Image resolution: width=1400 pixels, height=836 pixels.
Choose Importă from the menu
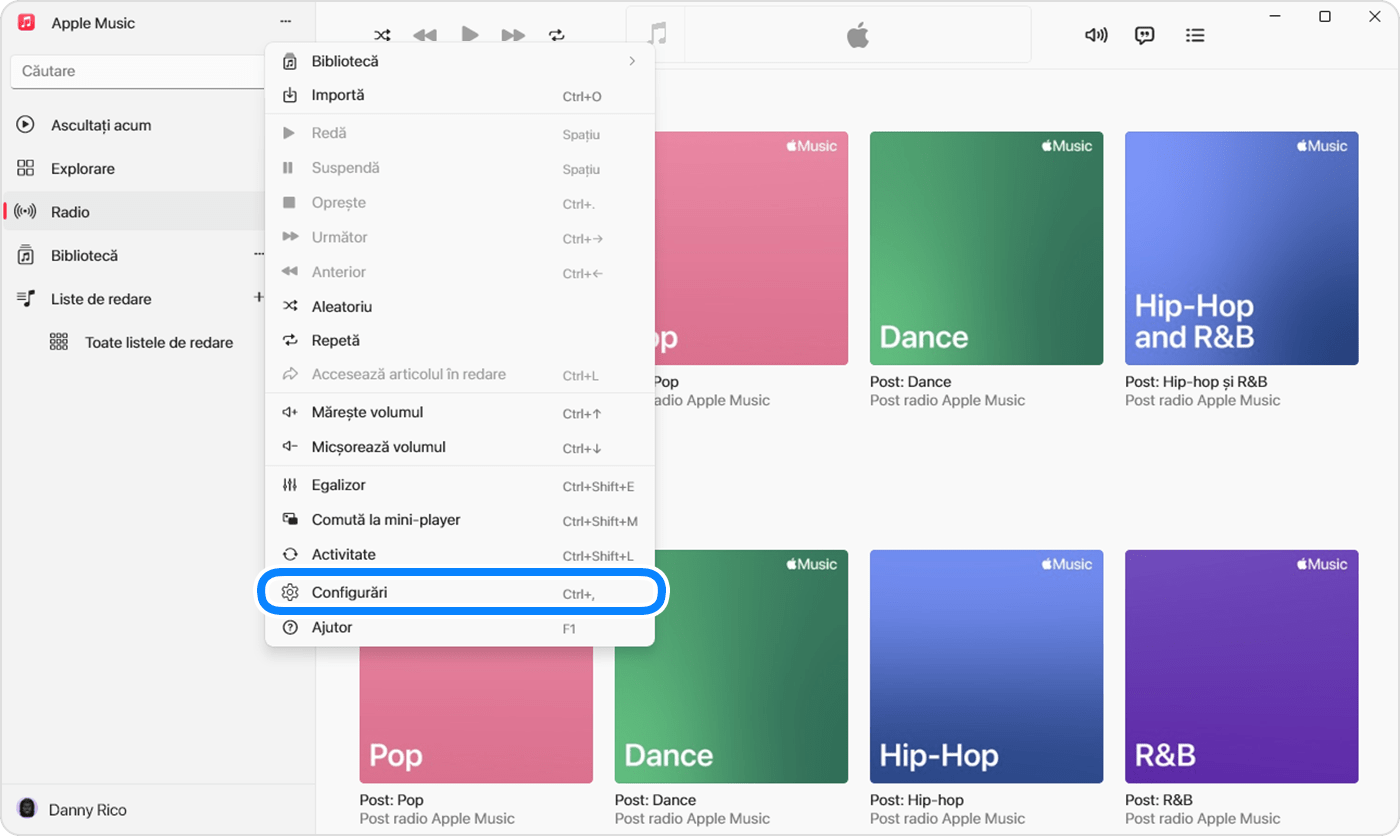tap(460, 95)
